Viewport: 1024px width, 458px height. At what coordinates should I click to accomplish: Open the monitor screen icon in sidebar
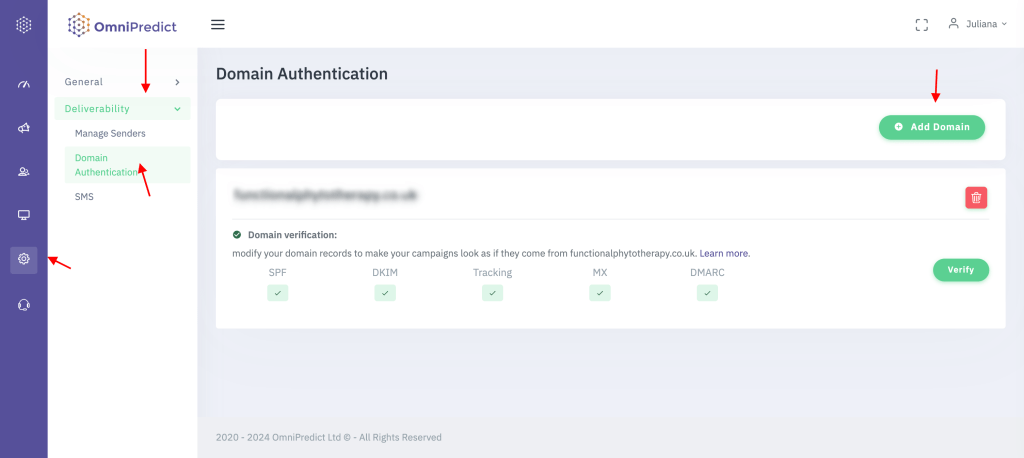coord(24,215)
